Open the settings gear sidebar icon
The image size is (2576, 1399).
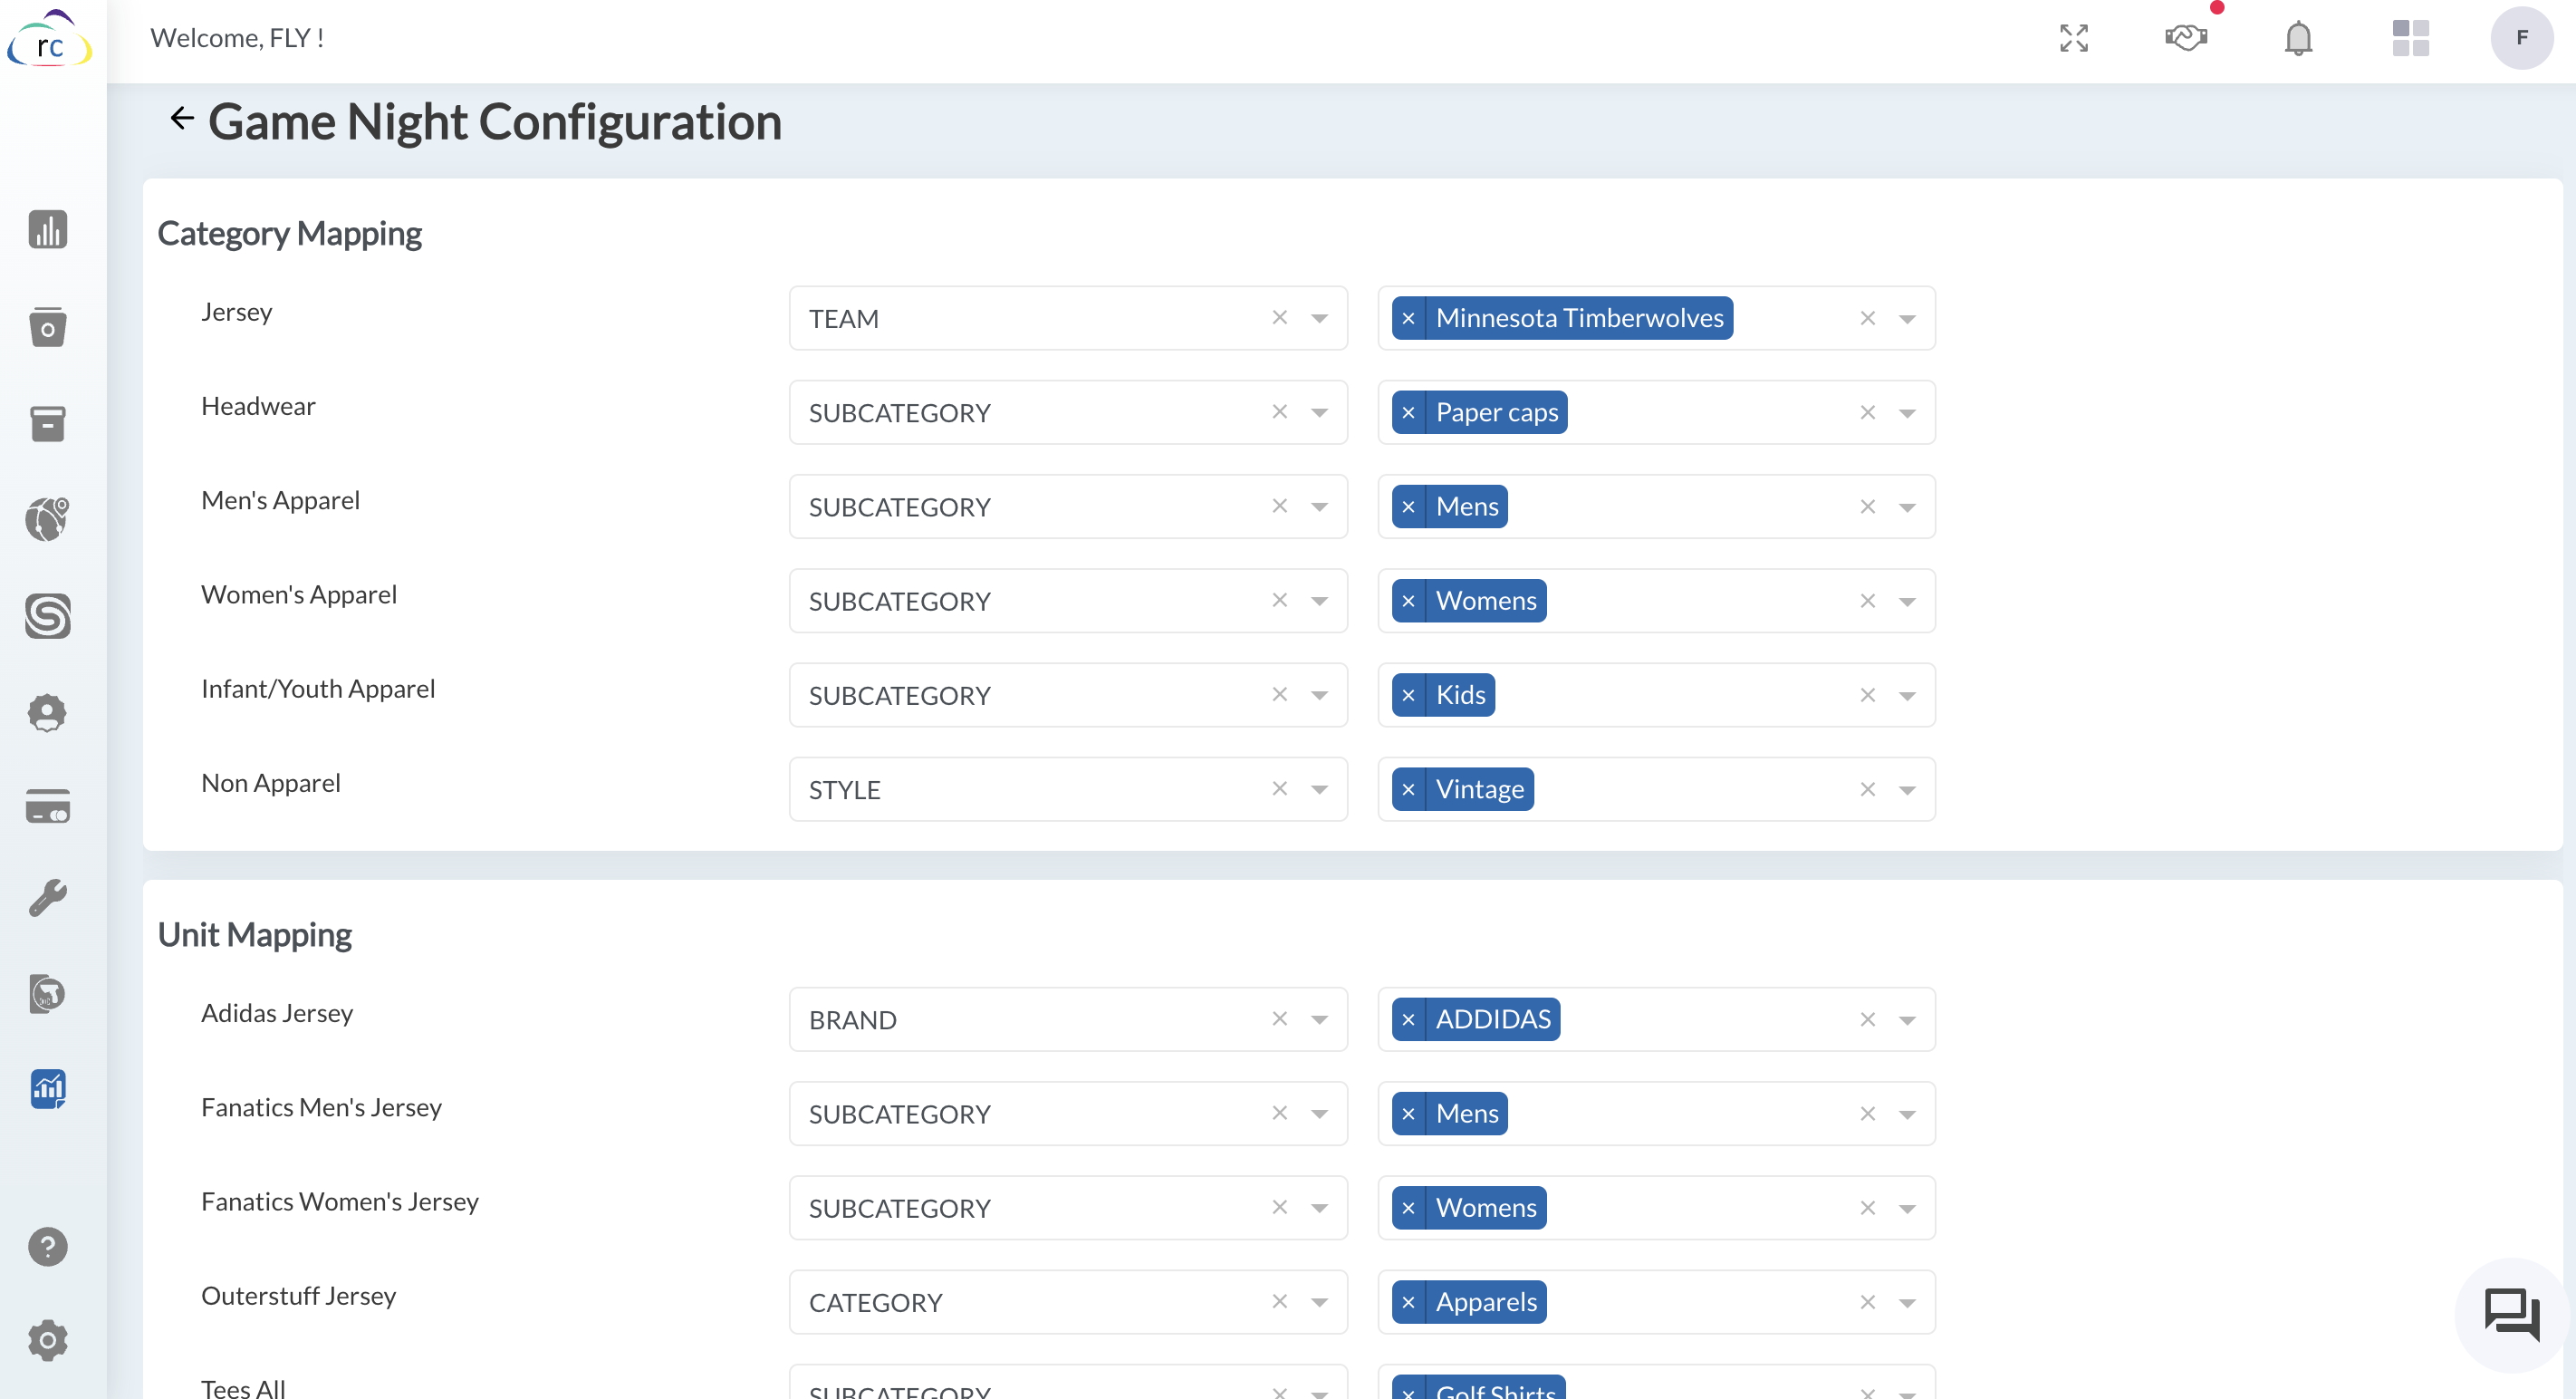click(x=47, y=1340)
